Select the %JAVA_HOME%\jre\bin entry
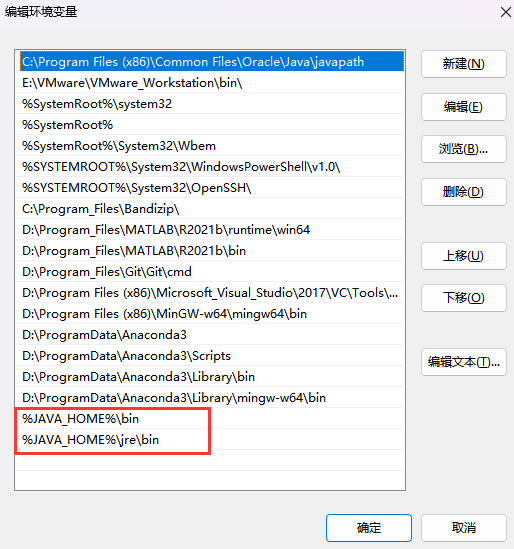Image resolution: width=514 pixels, height=549 pixels. (x=210, y=440)
